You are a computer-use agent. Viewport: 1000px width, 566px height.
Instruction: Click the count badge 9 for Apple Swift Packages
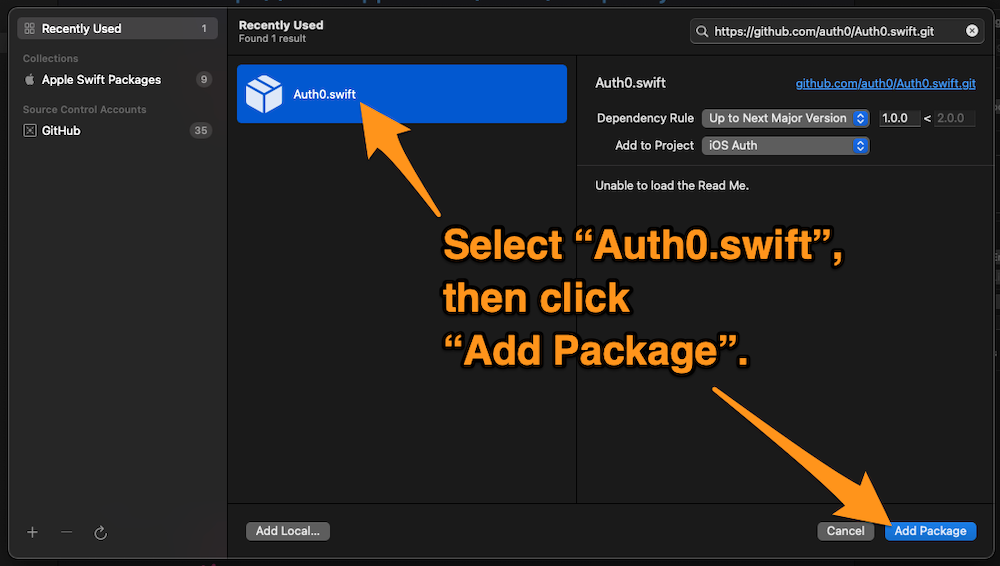coord(204,80)
